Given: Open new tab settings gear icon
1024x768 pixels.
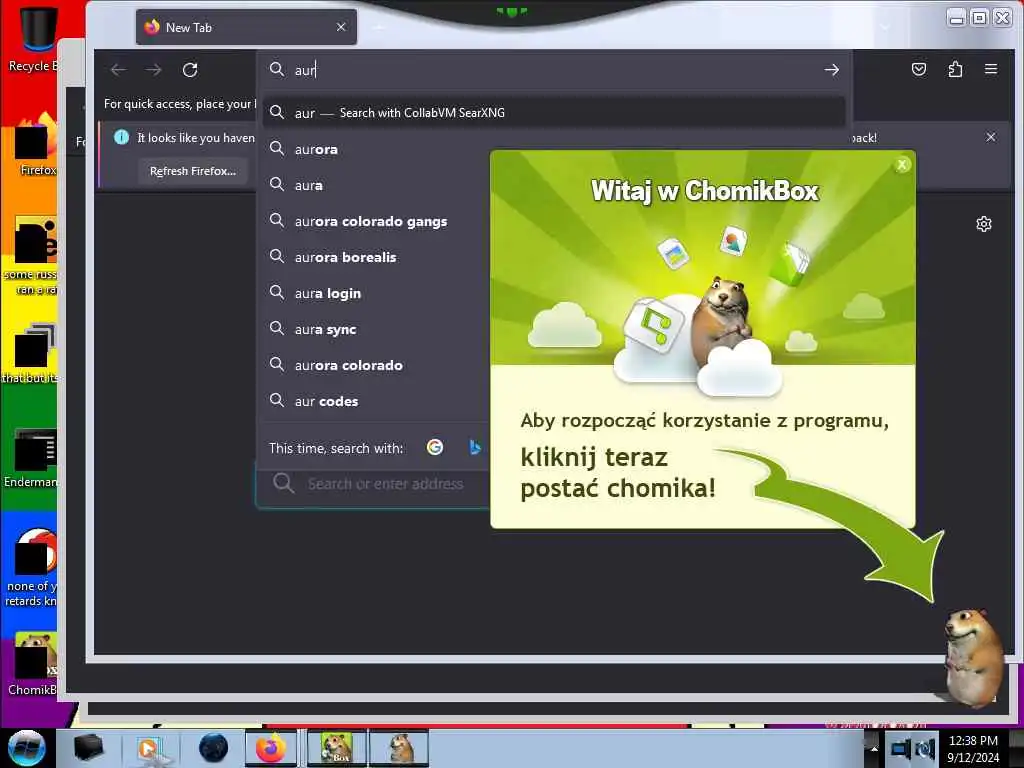Looking at the screenshot, I should coord(984,224).
